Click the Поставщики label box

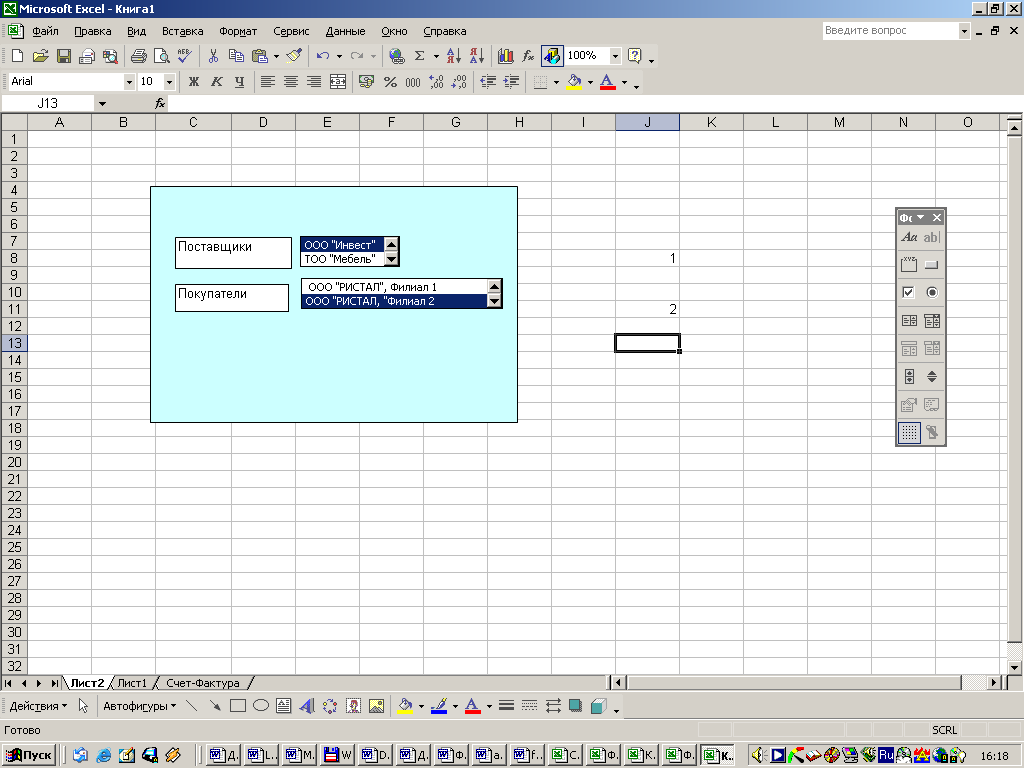coord(233,253)
